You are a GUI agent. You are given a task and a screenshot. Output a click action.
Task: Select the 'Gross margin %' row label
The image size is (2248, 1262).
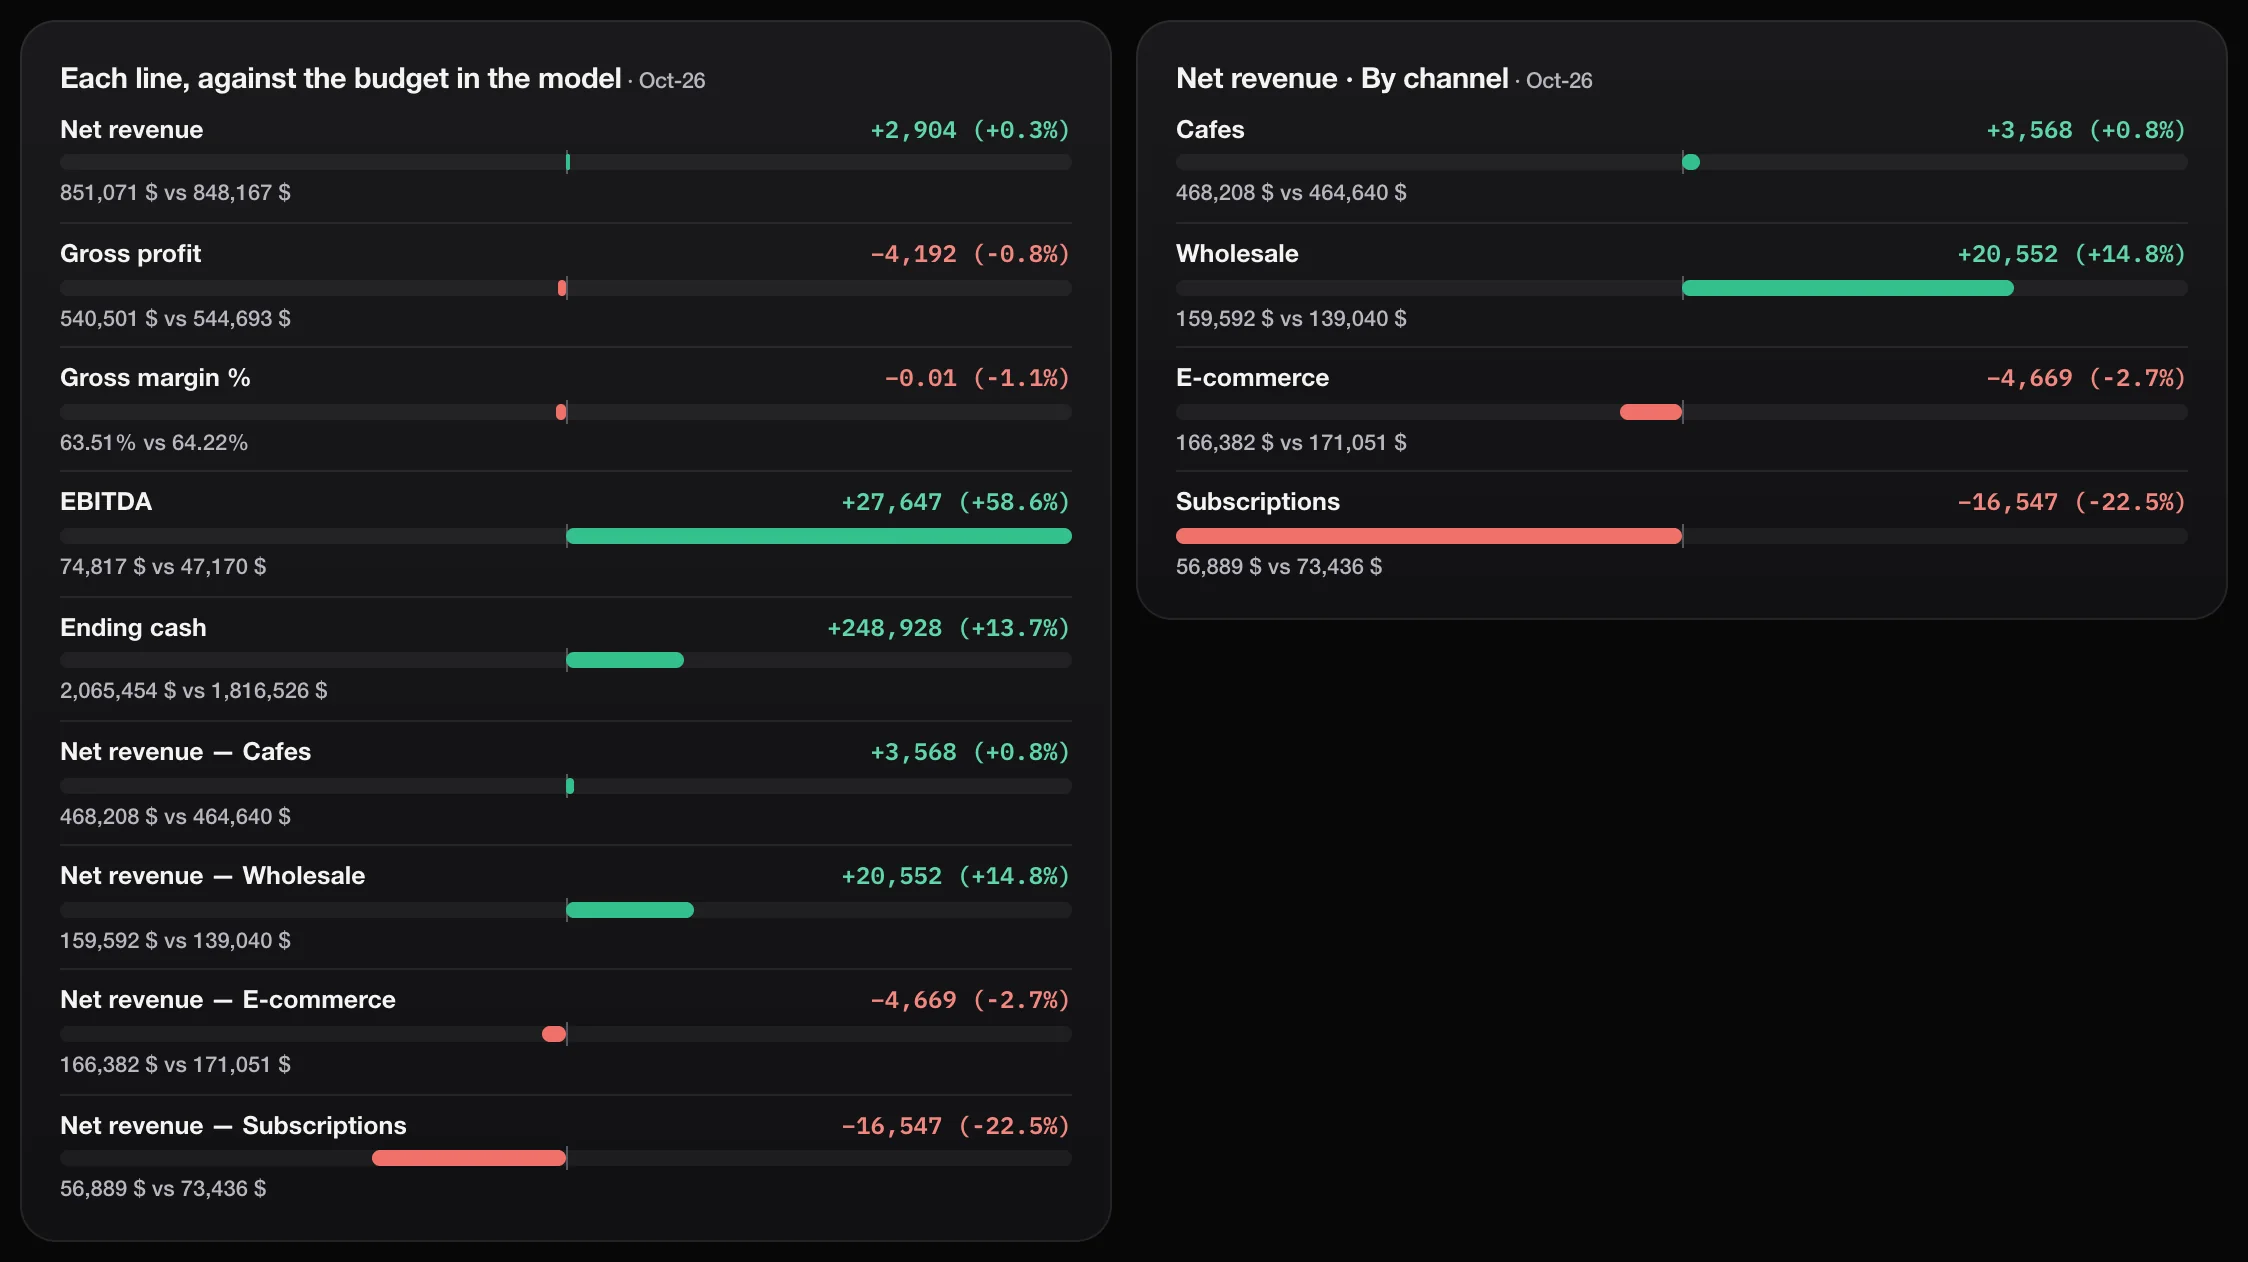click(155, 378)
